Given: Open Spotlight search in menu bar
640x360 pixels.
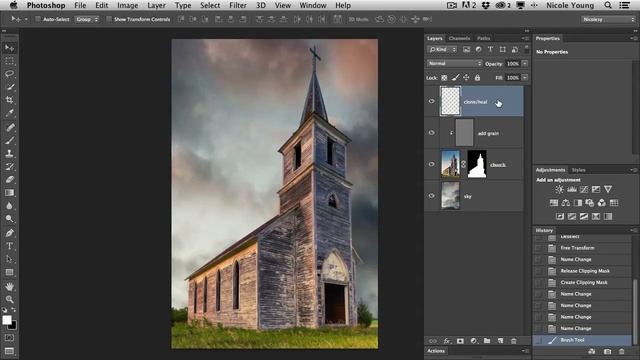Looking at the screenshot, I should coord(608,5).
